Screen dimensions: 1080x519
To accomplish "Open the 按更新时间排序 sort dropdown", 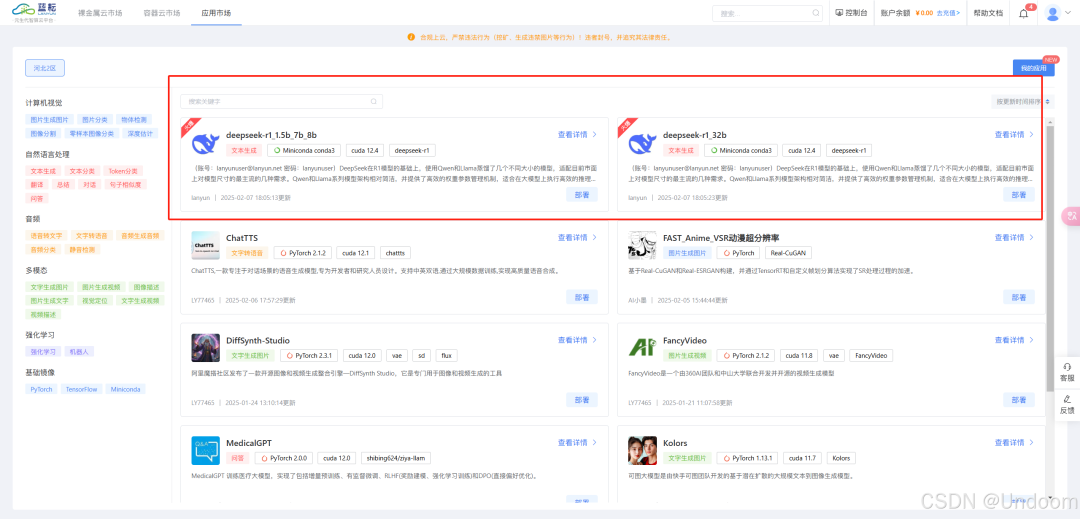I will 1022,101.
